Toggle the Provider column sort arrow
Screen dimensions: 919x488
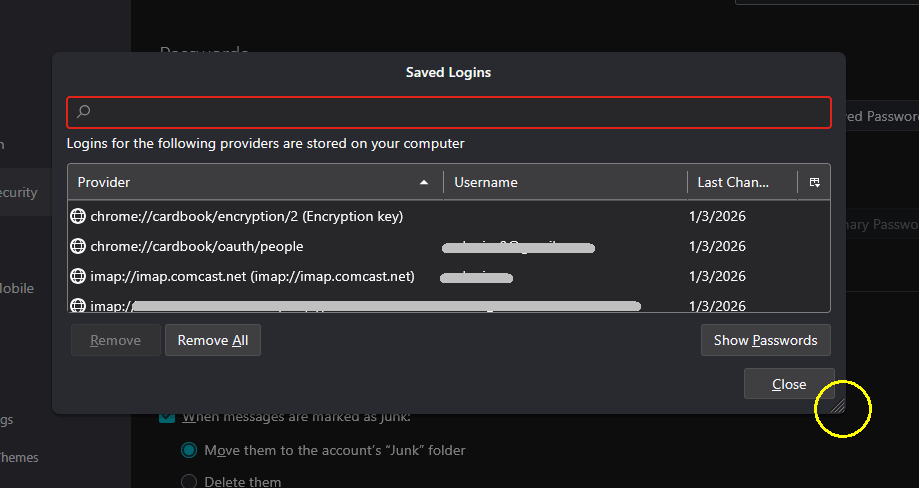[x=425, y=183]
